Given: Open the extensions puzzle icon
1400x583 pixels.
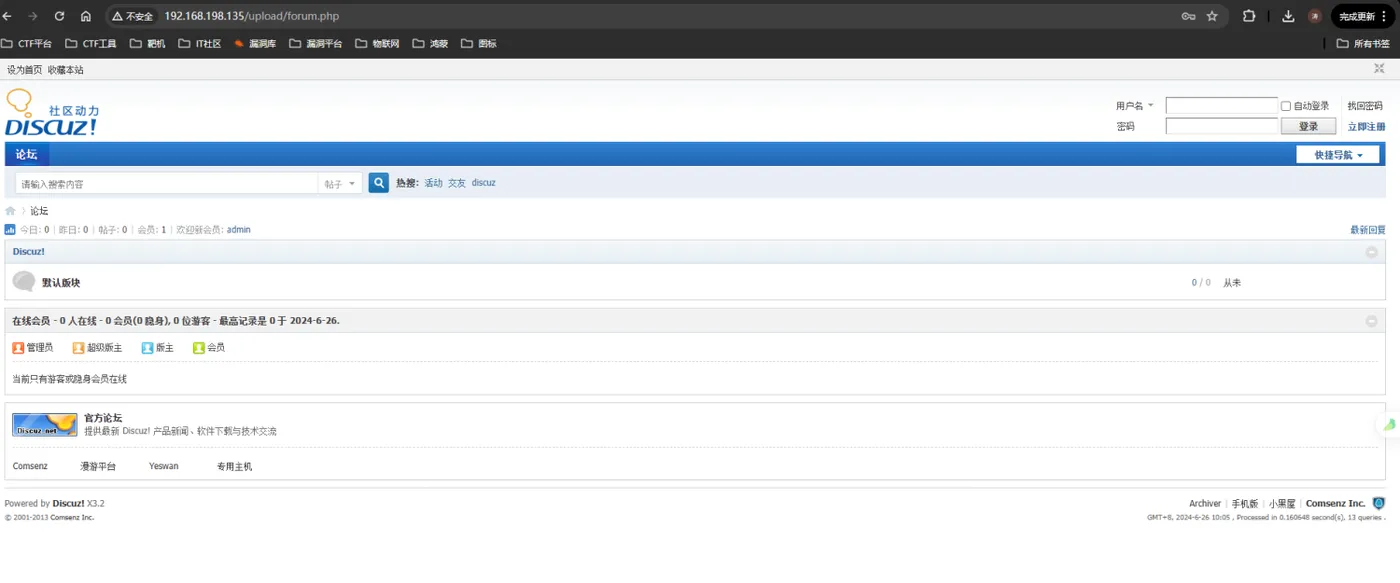Looking at the screenshot, I should [x=1249, y=16].
